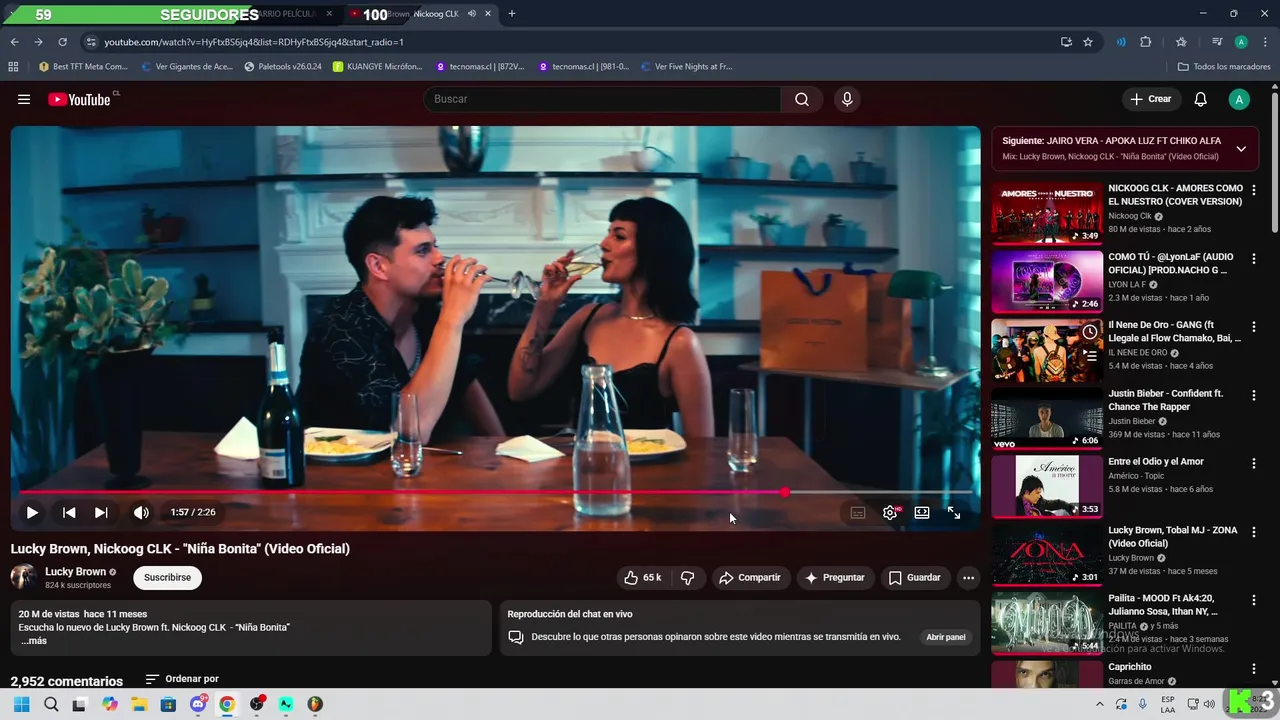The height and width of the screenshot is (720, 1280).
Task: Open options for Amores Como El Nuestro
Action: [1253, 190]
